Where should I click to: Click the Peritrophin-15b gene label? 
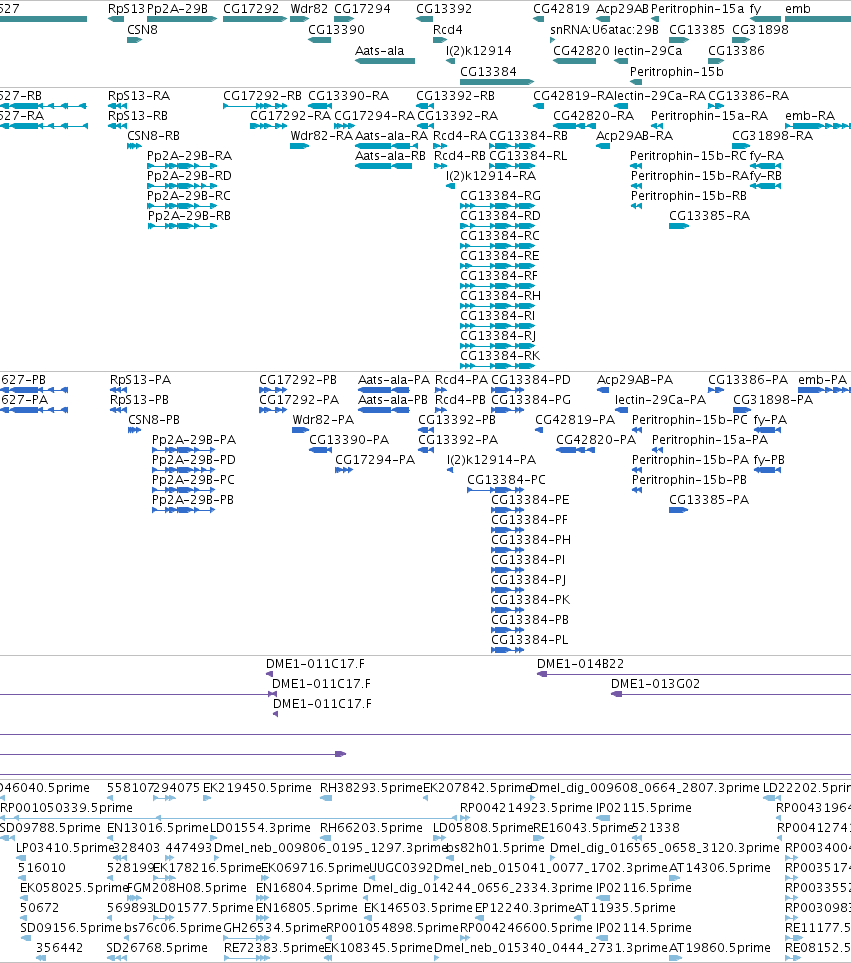(677, 71)
